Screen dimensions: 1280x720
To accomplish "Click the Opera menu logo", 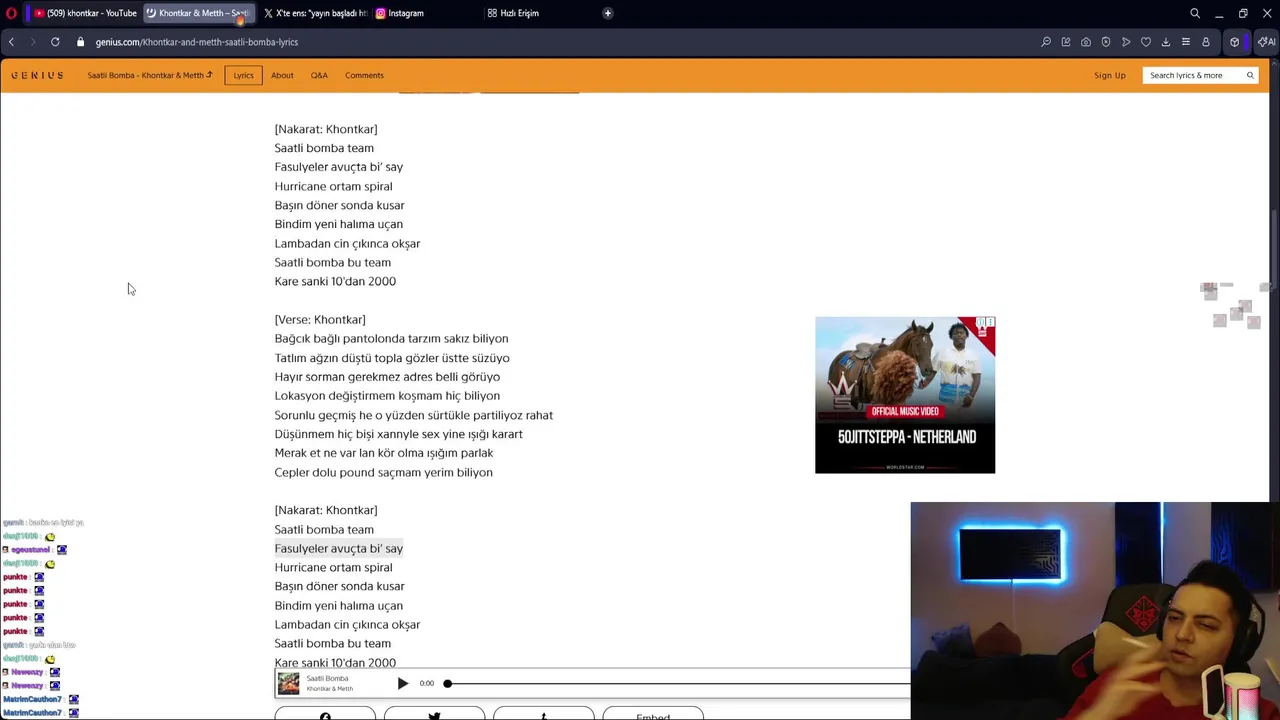I will click(11, 13).
